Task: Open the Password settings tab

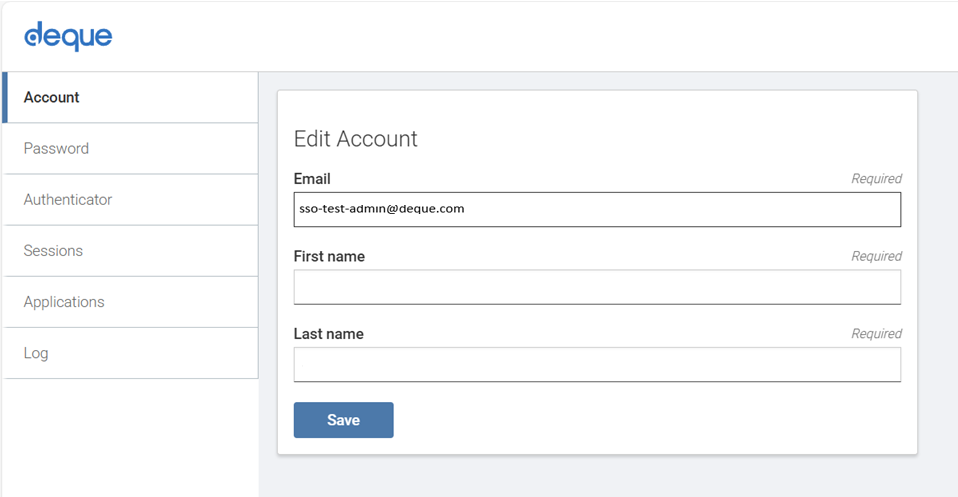Action: 56,148
